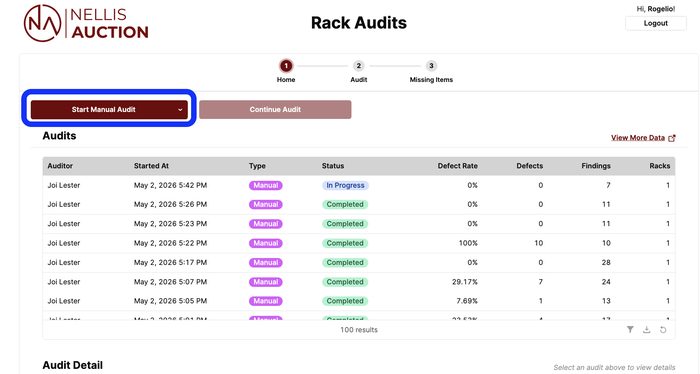Select audit started May 2, 2026 5:17 PM

click(x=358, y=262)
